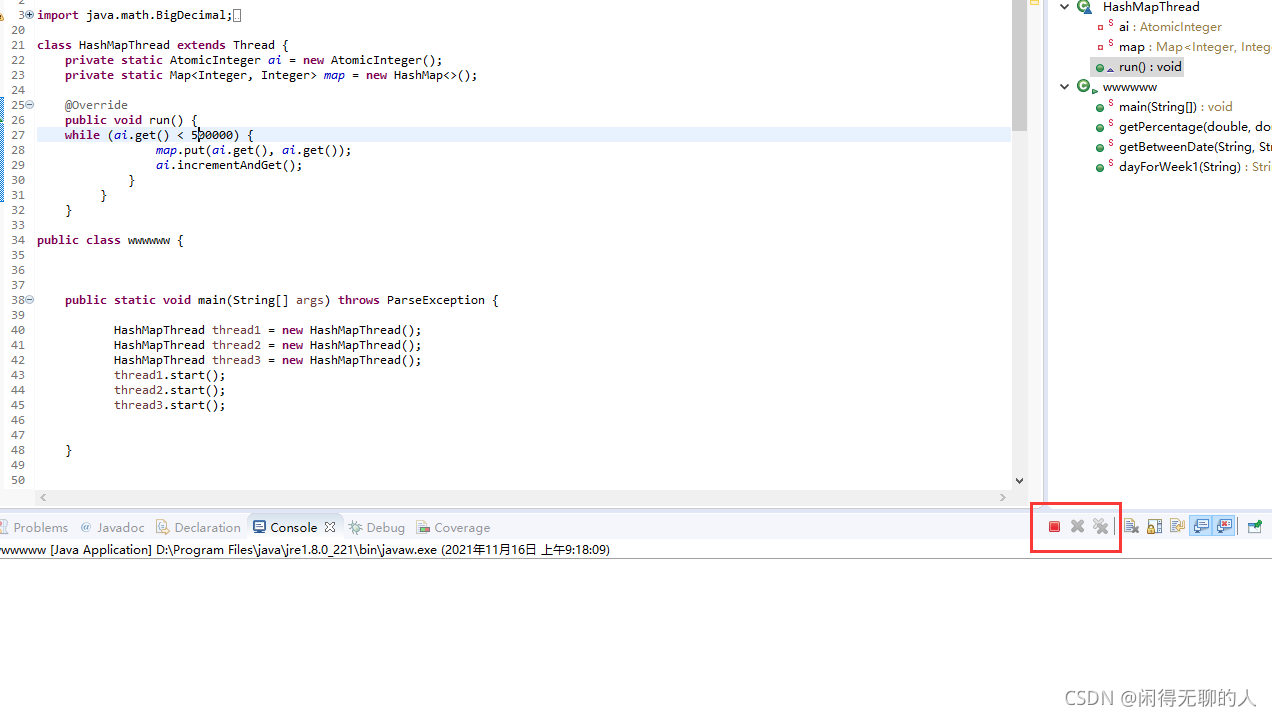Screen dimensions: 1272x716
Task: Toggle Scroll Lock in console toolbar
Action: pos(1154,527)
